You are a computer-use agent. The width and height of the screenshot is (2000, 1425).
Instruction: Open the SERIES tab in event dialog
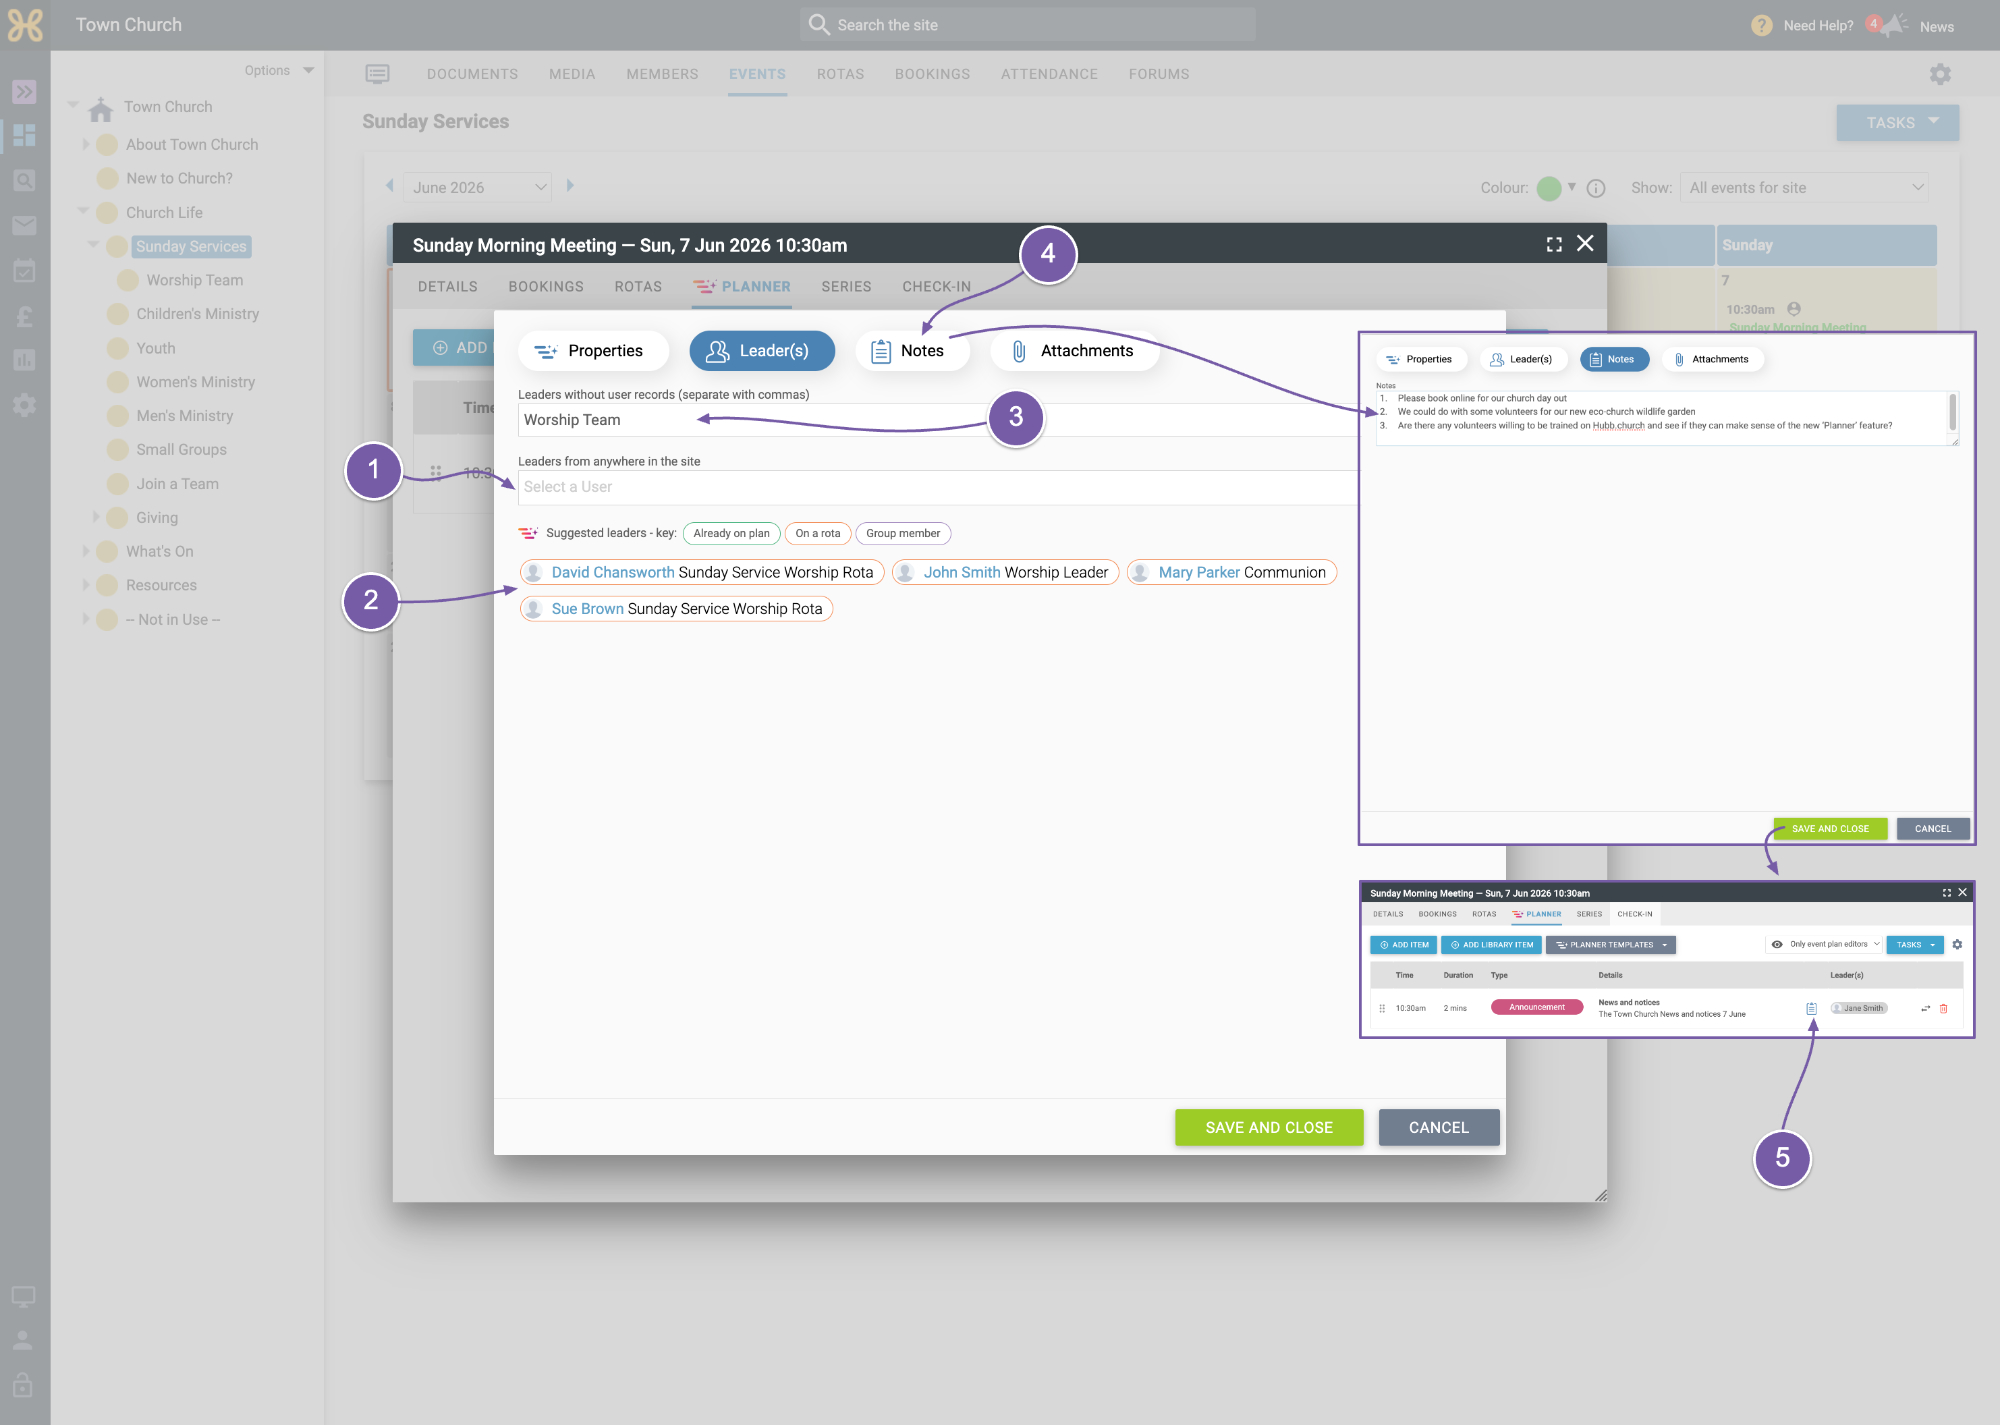(x=846, y=287)
